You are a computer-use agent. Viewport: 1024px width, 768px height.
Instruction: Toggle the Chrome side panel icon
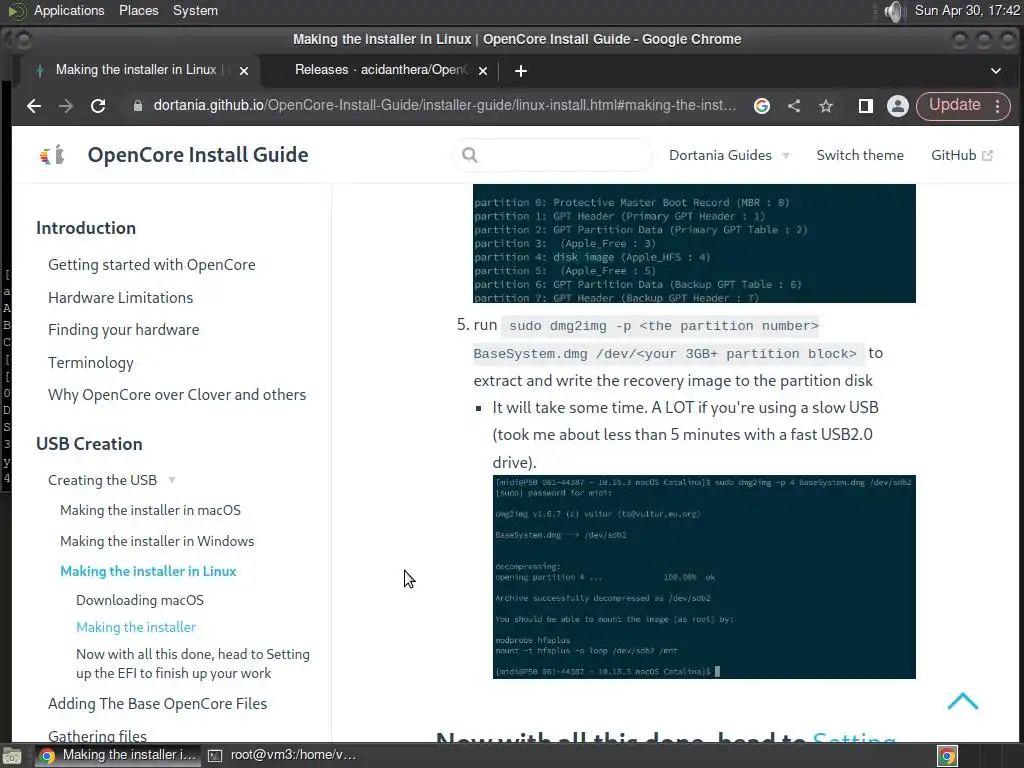coord(865,106)
